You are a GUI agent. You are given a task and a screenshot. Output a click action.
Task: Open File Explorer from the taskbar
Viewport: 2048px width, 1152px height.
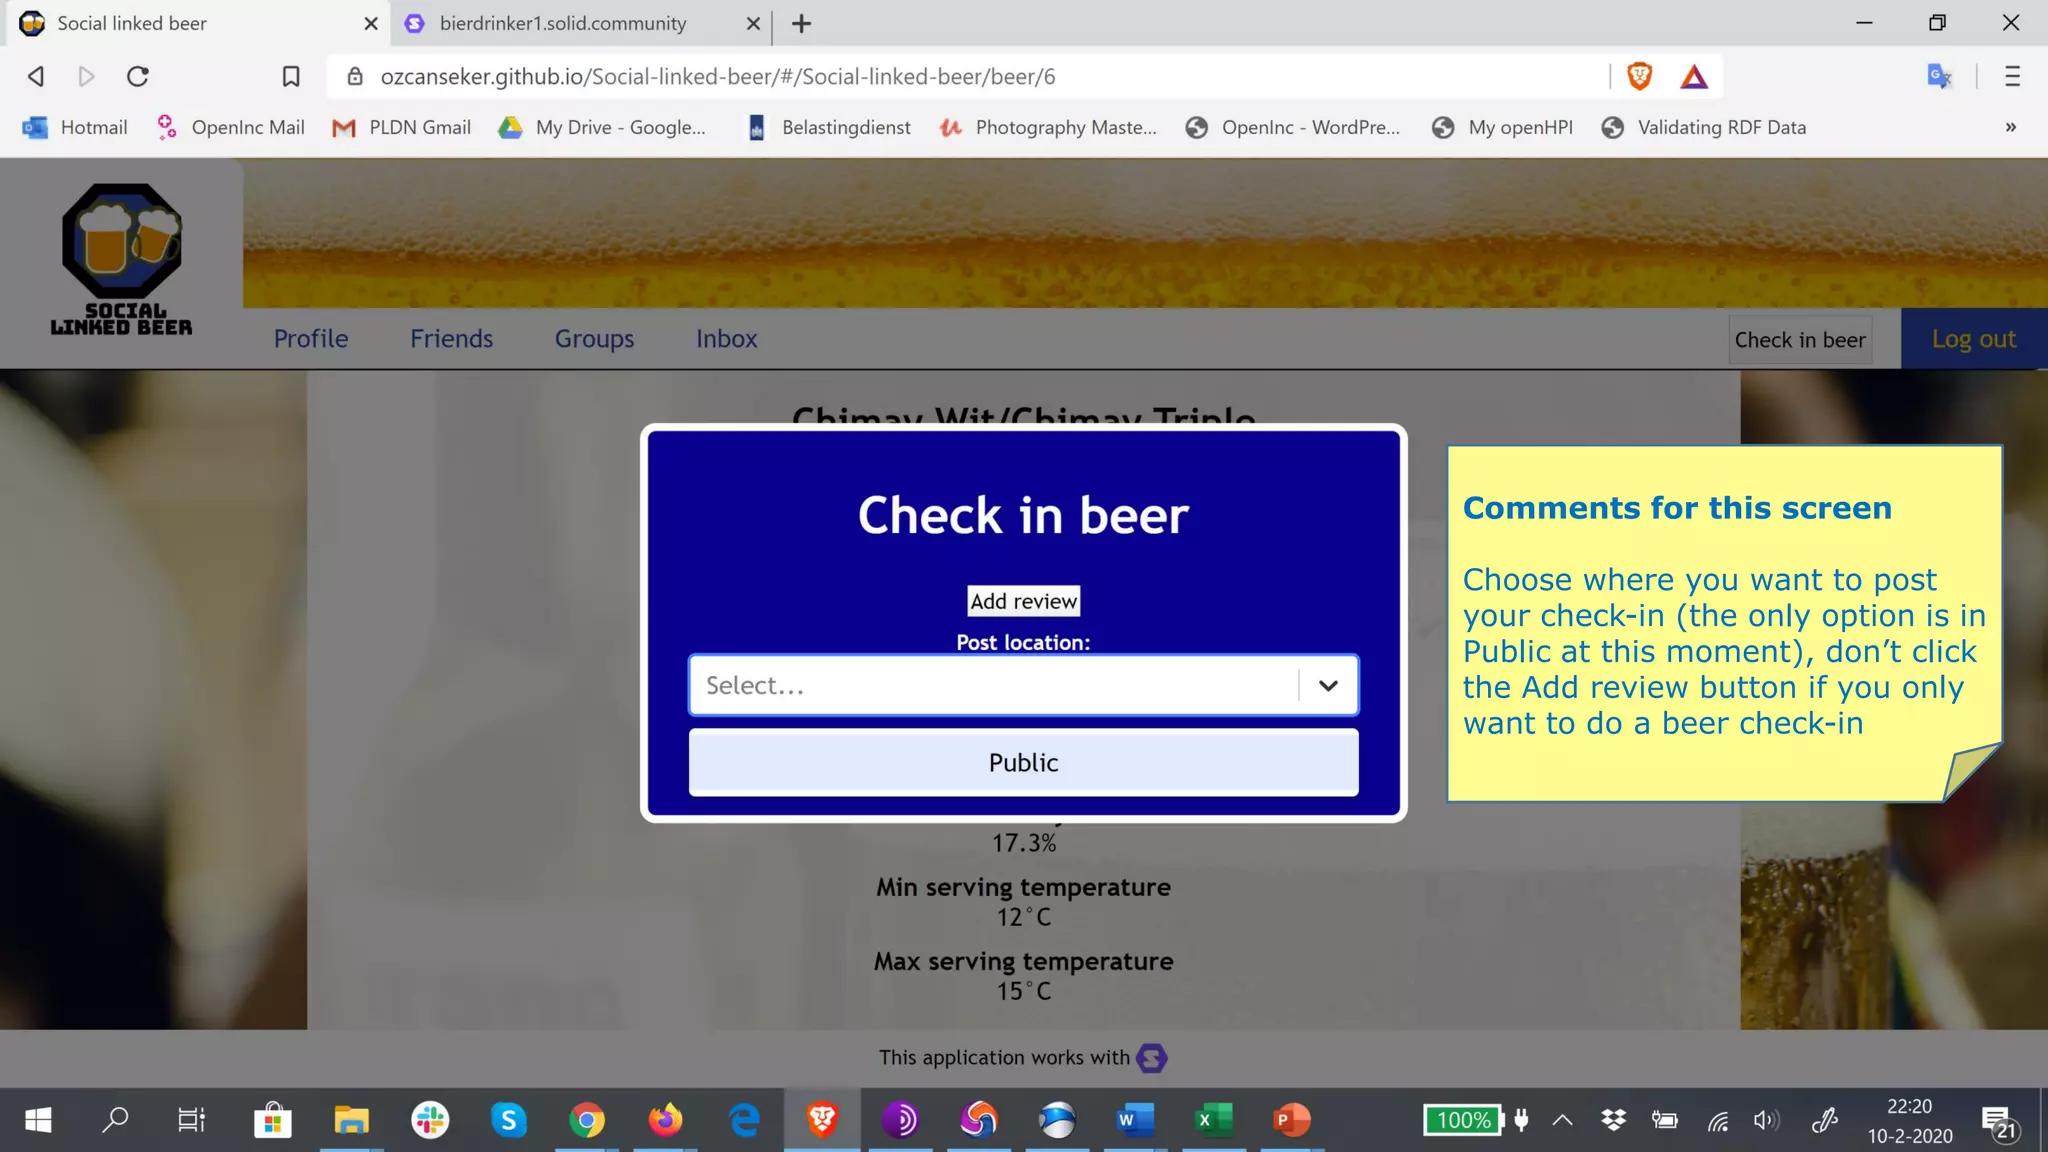point(351,1120)
